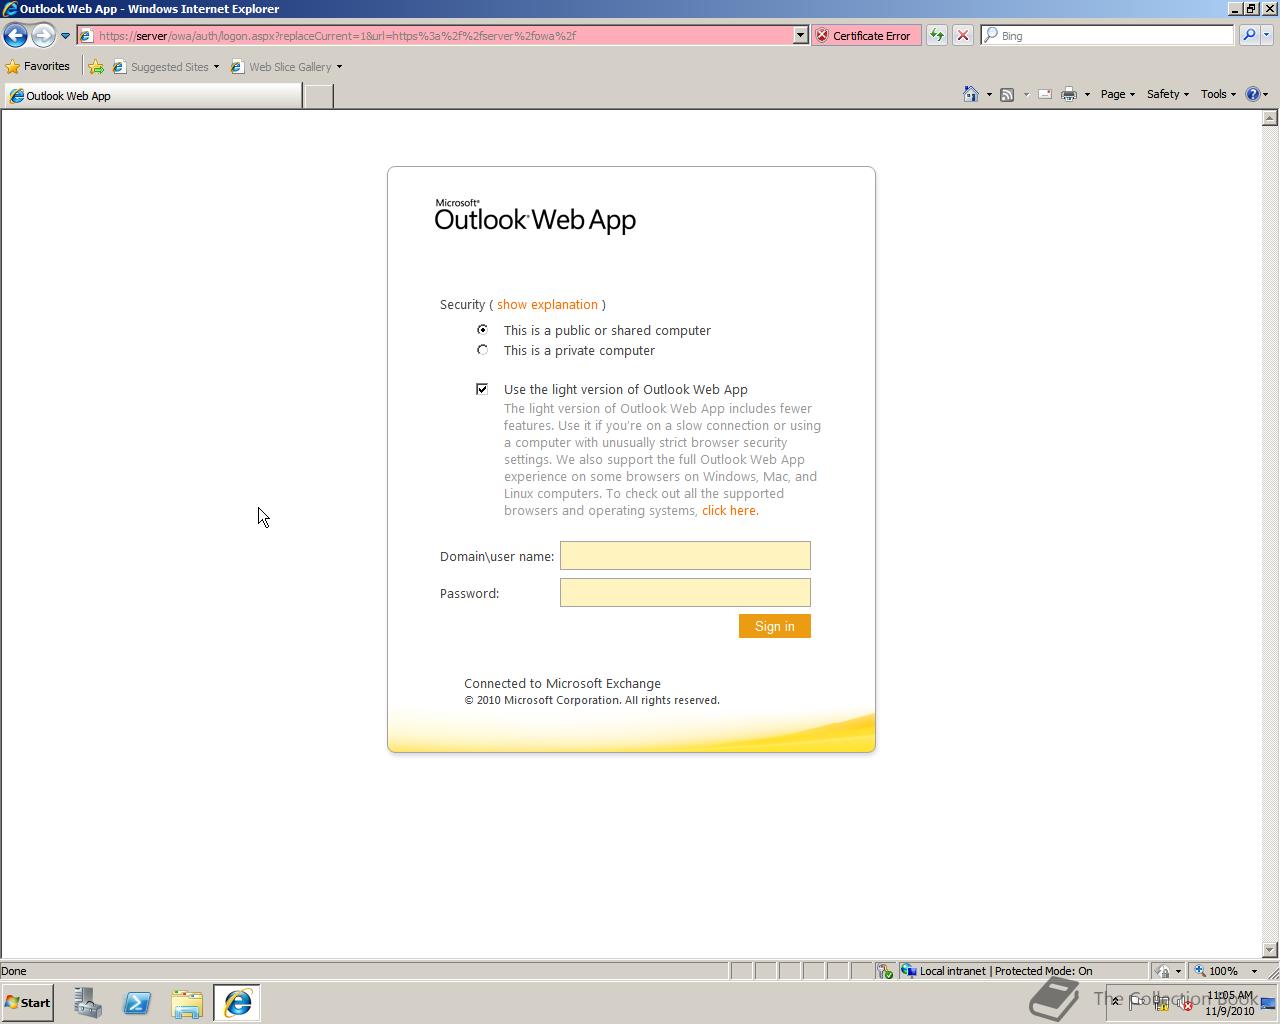The width and height of the screenshot is (1280, 1024).
Task: Refresh the page with the green arrows icon
Action: (936, 35)
